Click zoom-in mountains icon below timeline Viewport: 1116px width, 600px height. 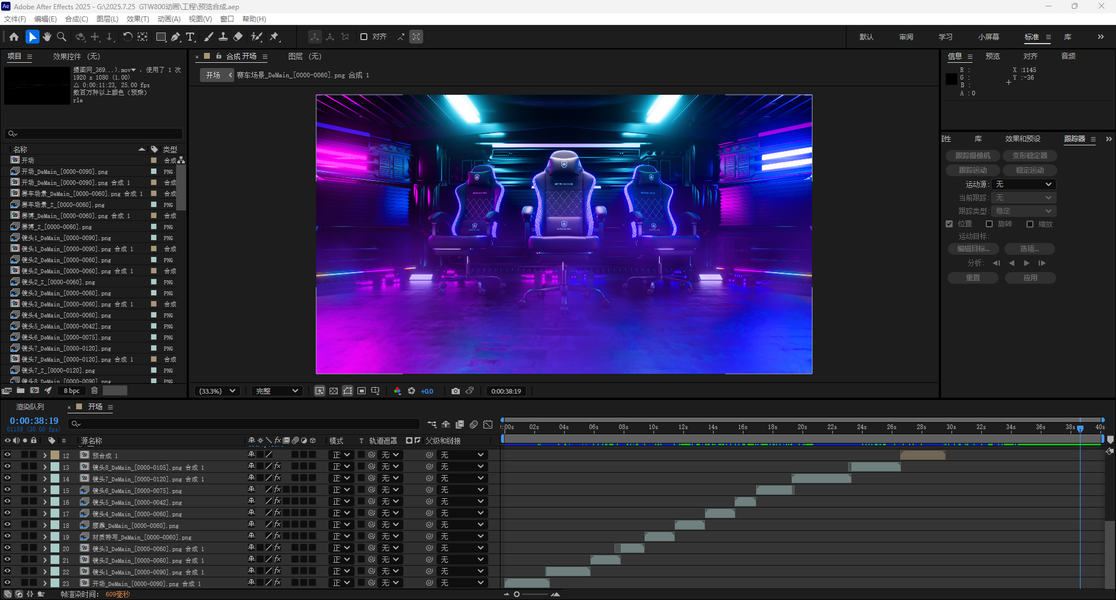click(555, 594)
